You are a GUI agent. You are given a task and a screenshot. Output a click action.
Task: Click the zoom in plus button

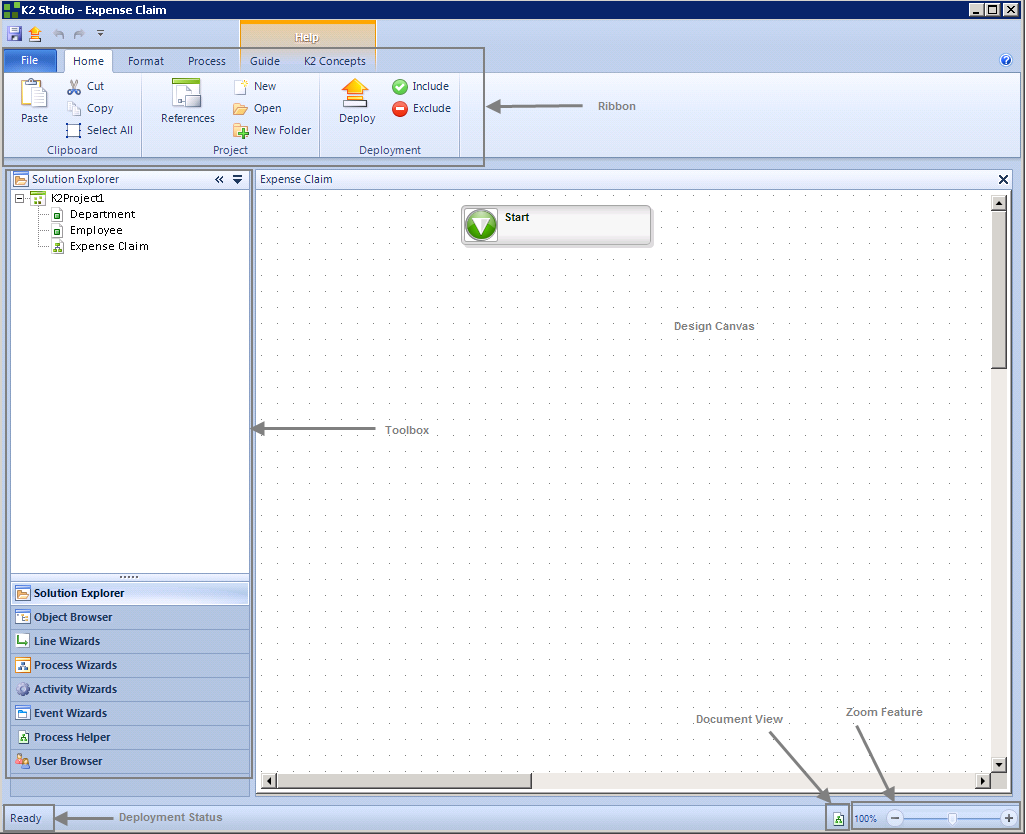[1008, 818]
